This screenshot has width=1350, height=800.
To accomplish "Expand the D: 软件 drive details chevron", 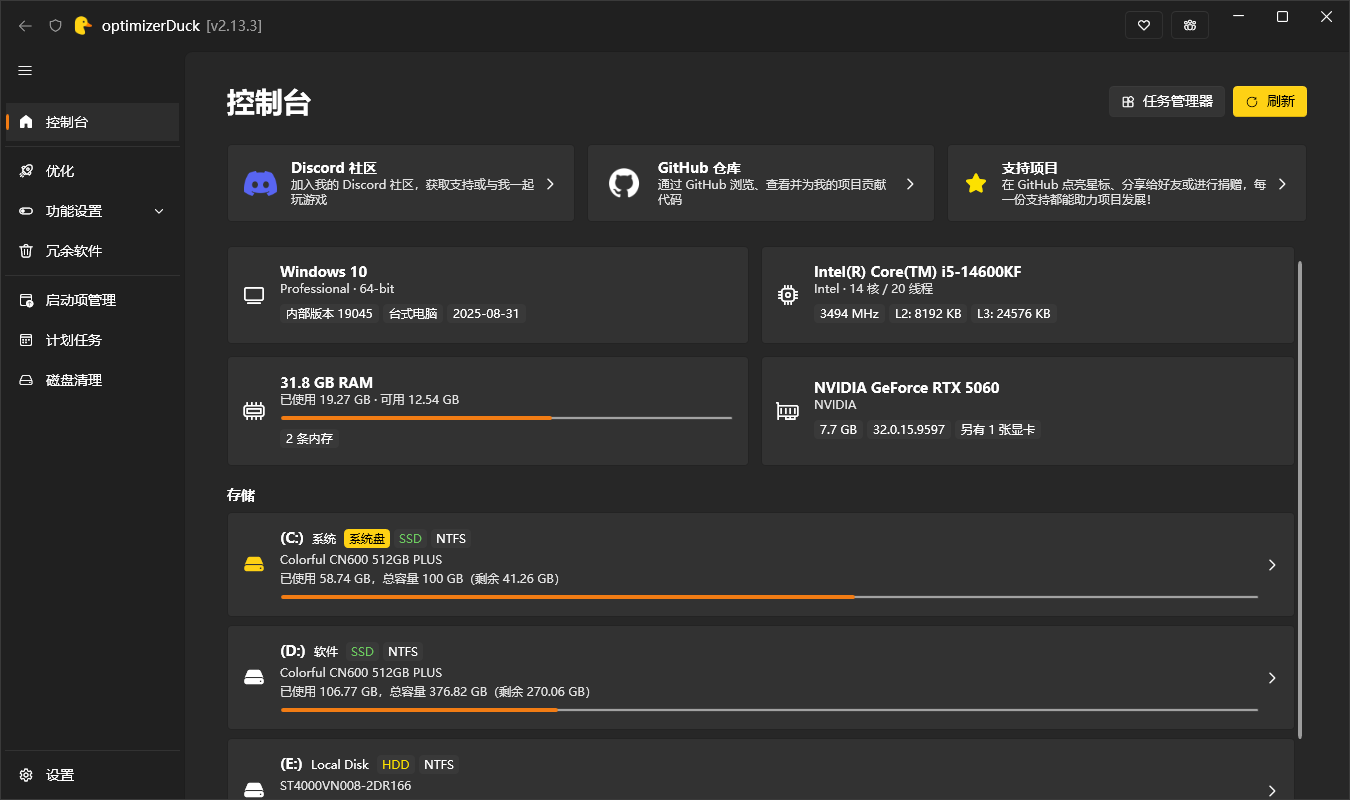I will click(x=1272, y=678).
